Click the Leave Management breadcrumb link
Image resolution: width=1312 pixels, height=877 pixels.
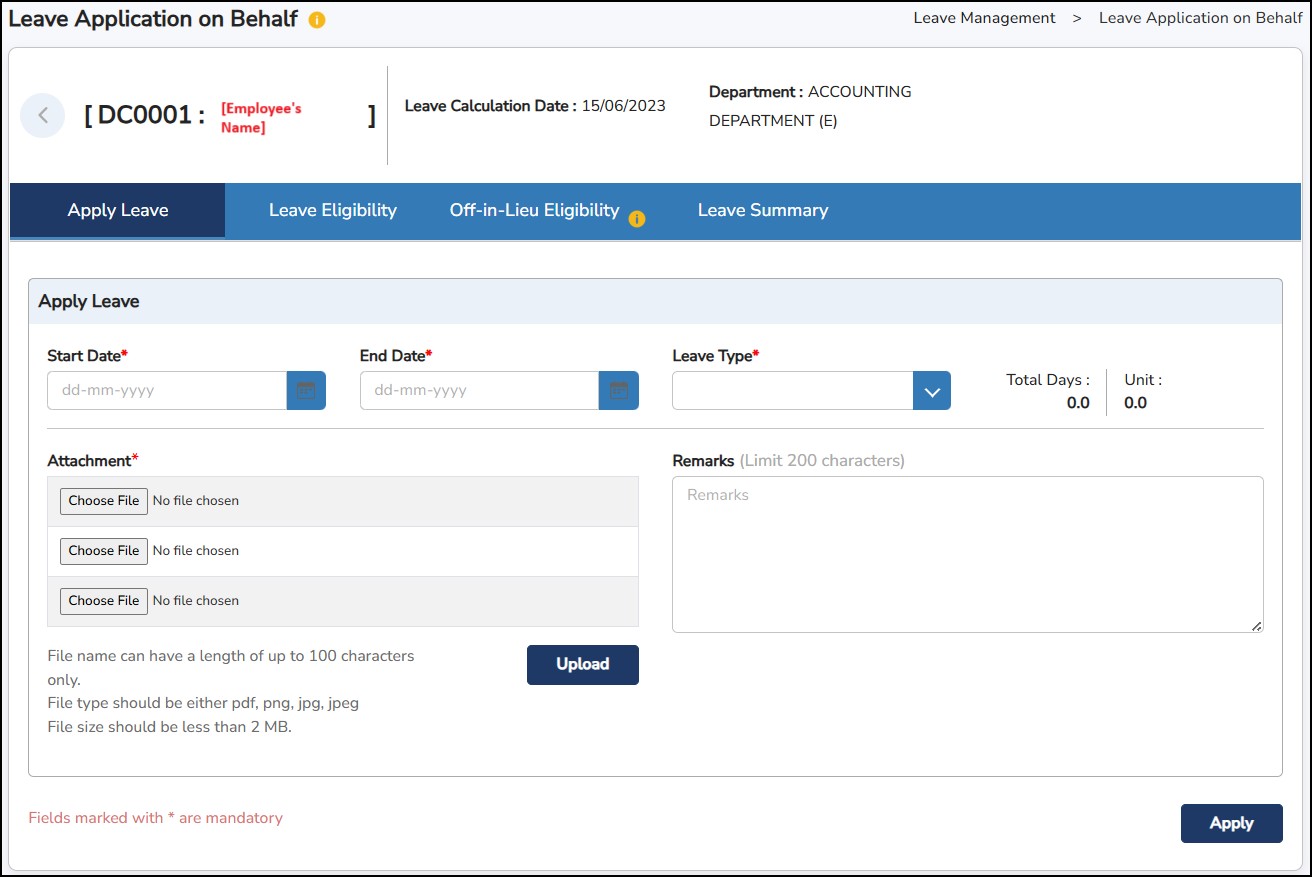click(984, 18)
